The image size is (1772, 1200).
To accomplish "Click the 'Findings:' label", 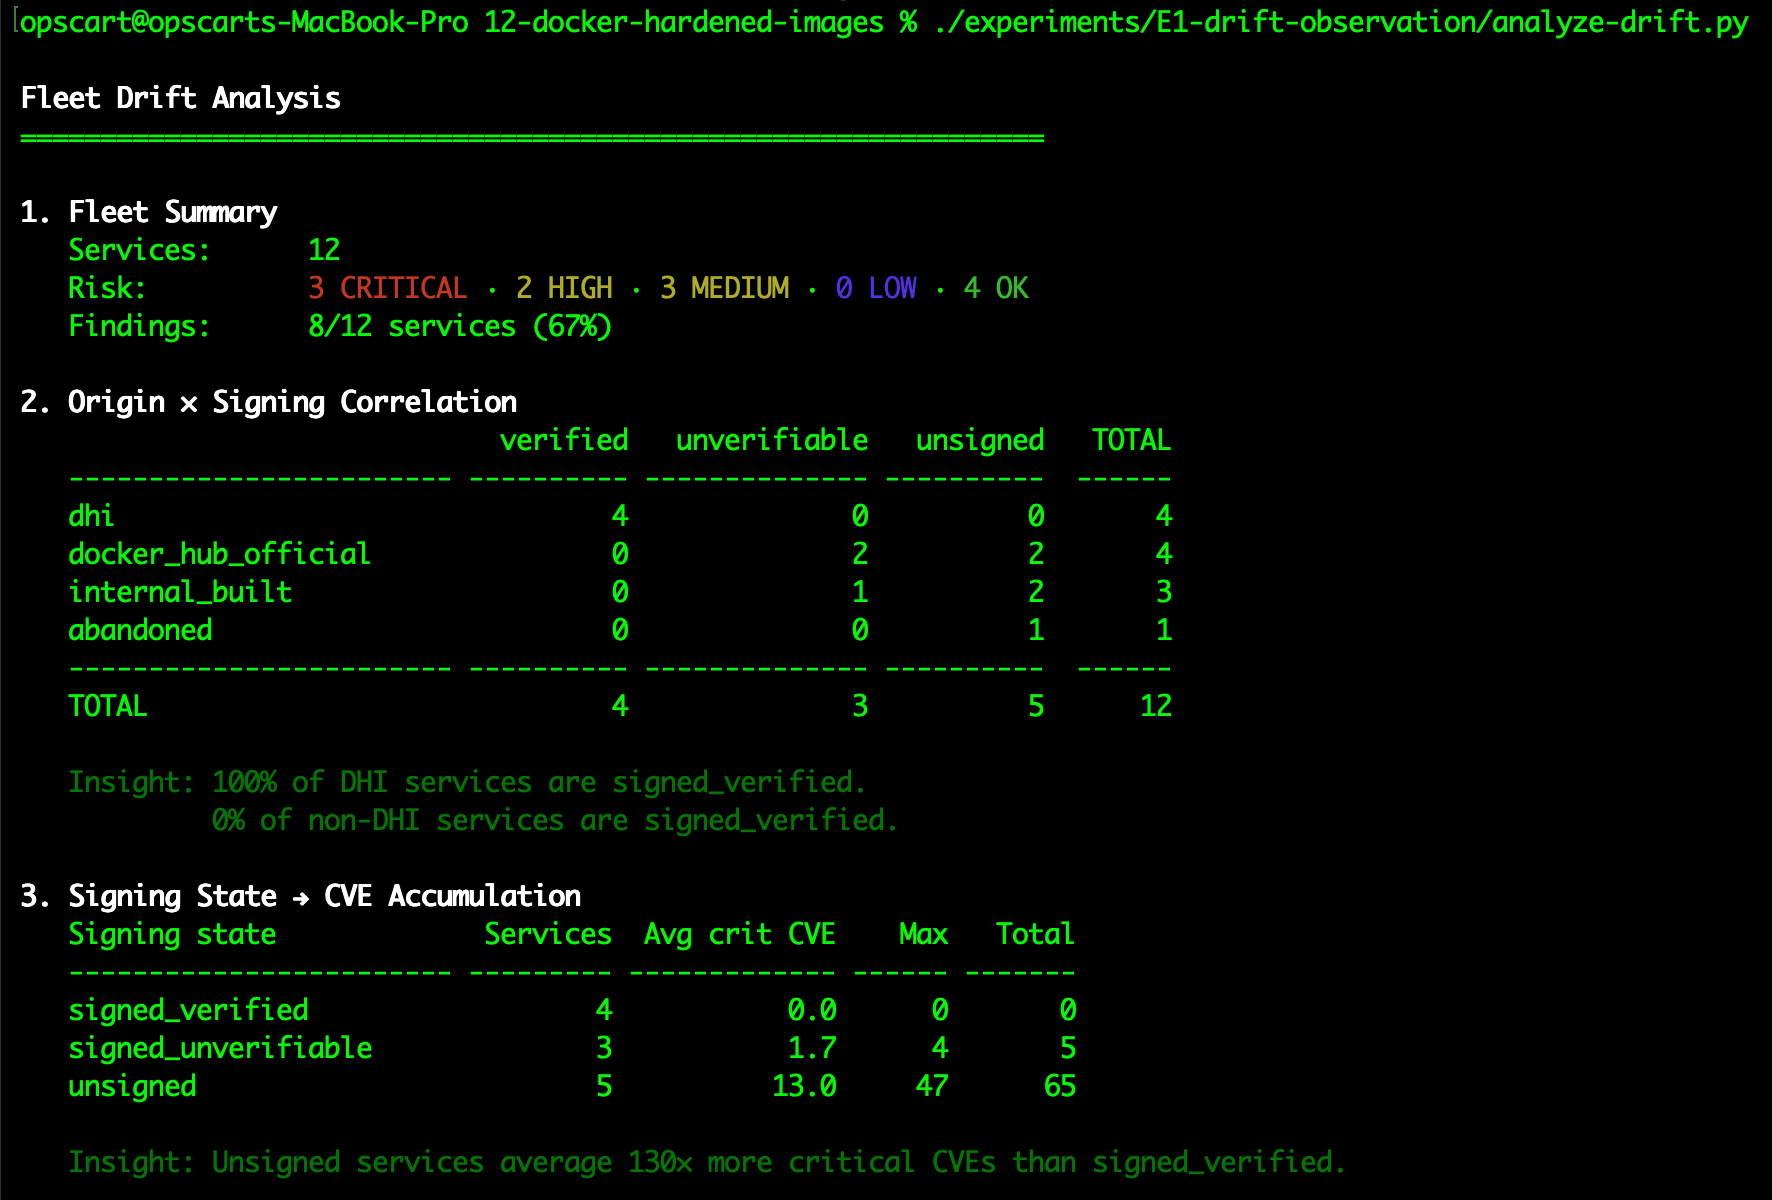I will (x=139, y=326).
